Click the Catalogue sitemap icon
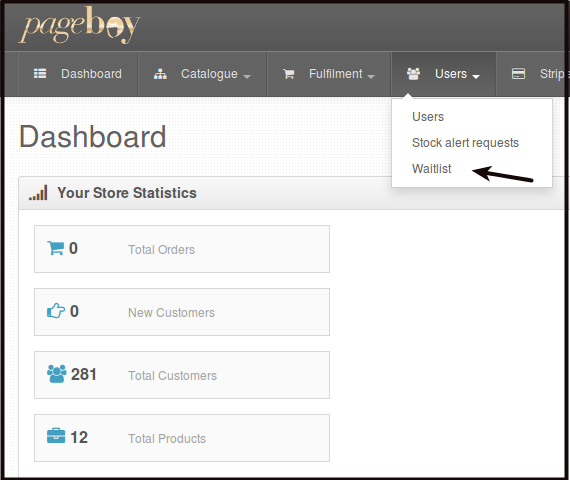The width and height of the screenshot is (570, 480). pos(160,74)
